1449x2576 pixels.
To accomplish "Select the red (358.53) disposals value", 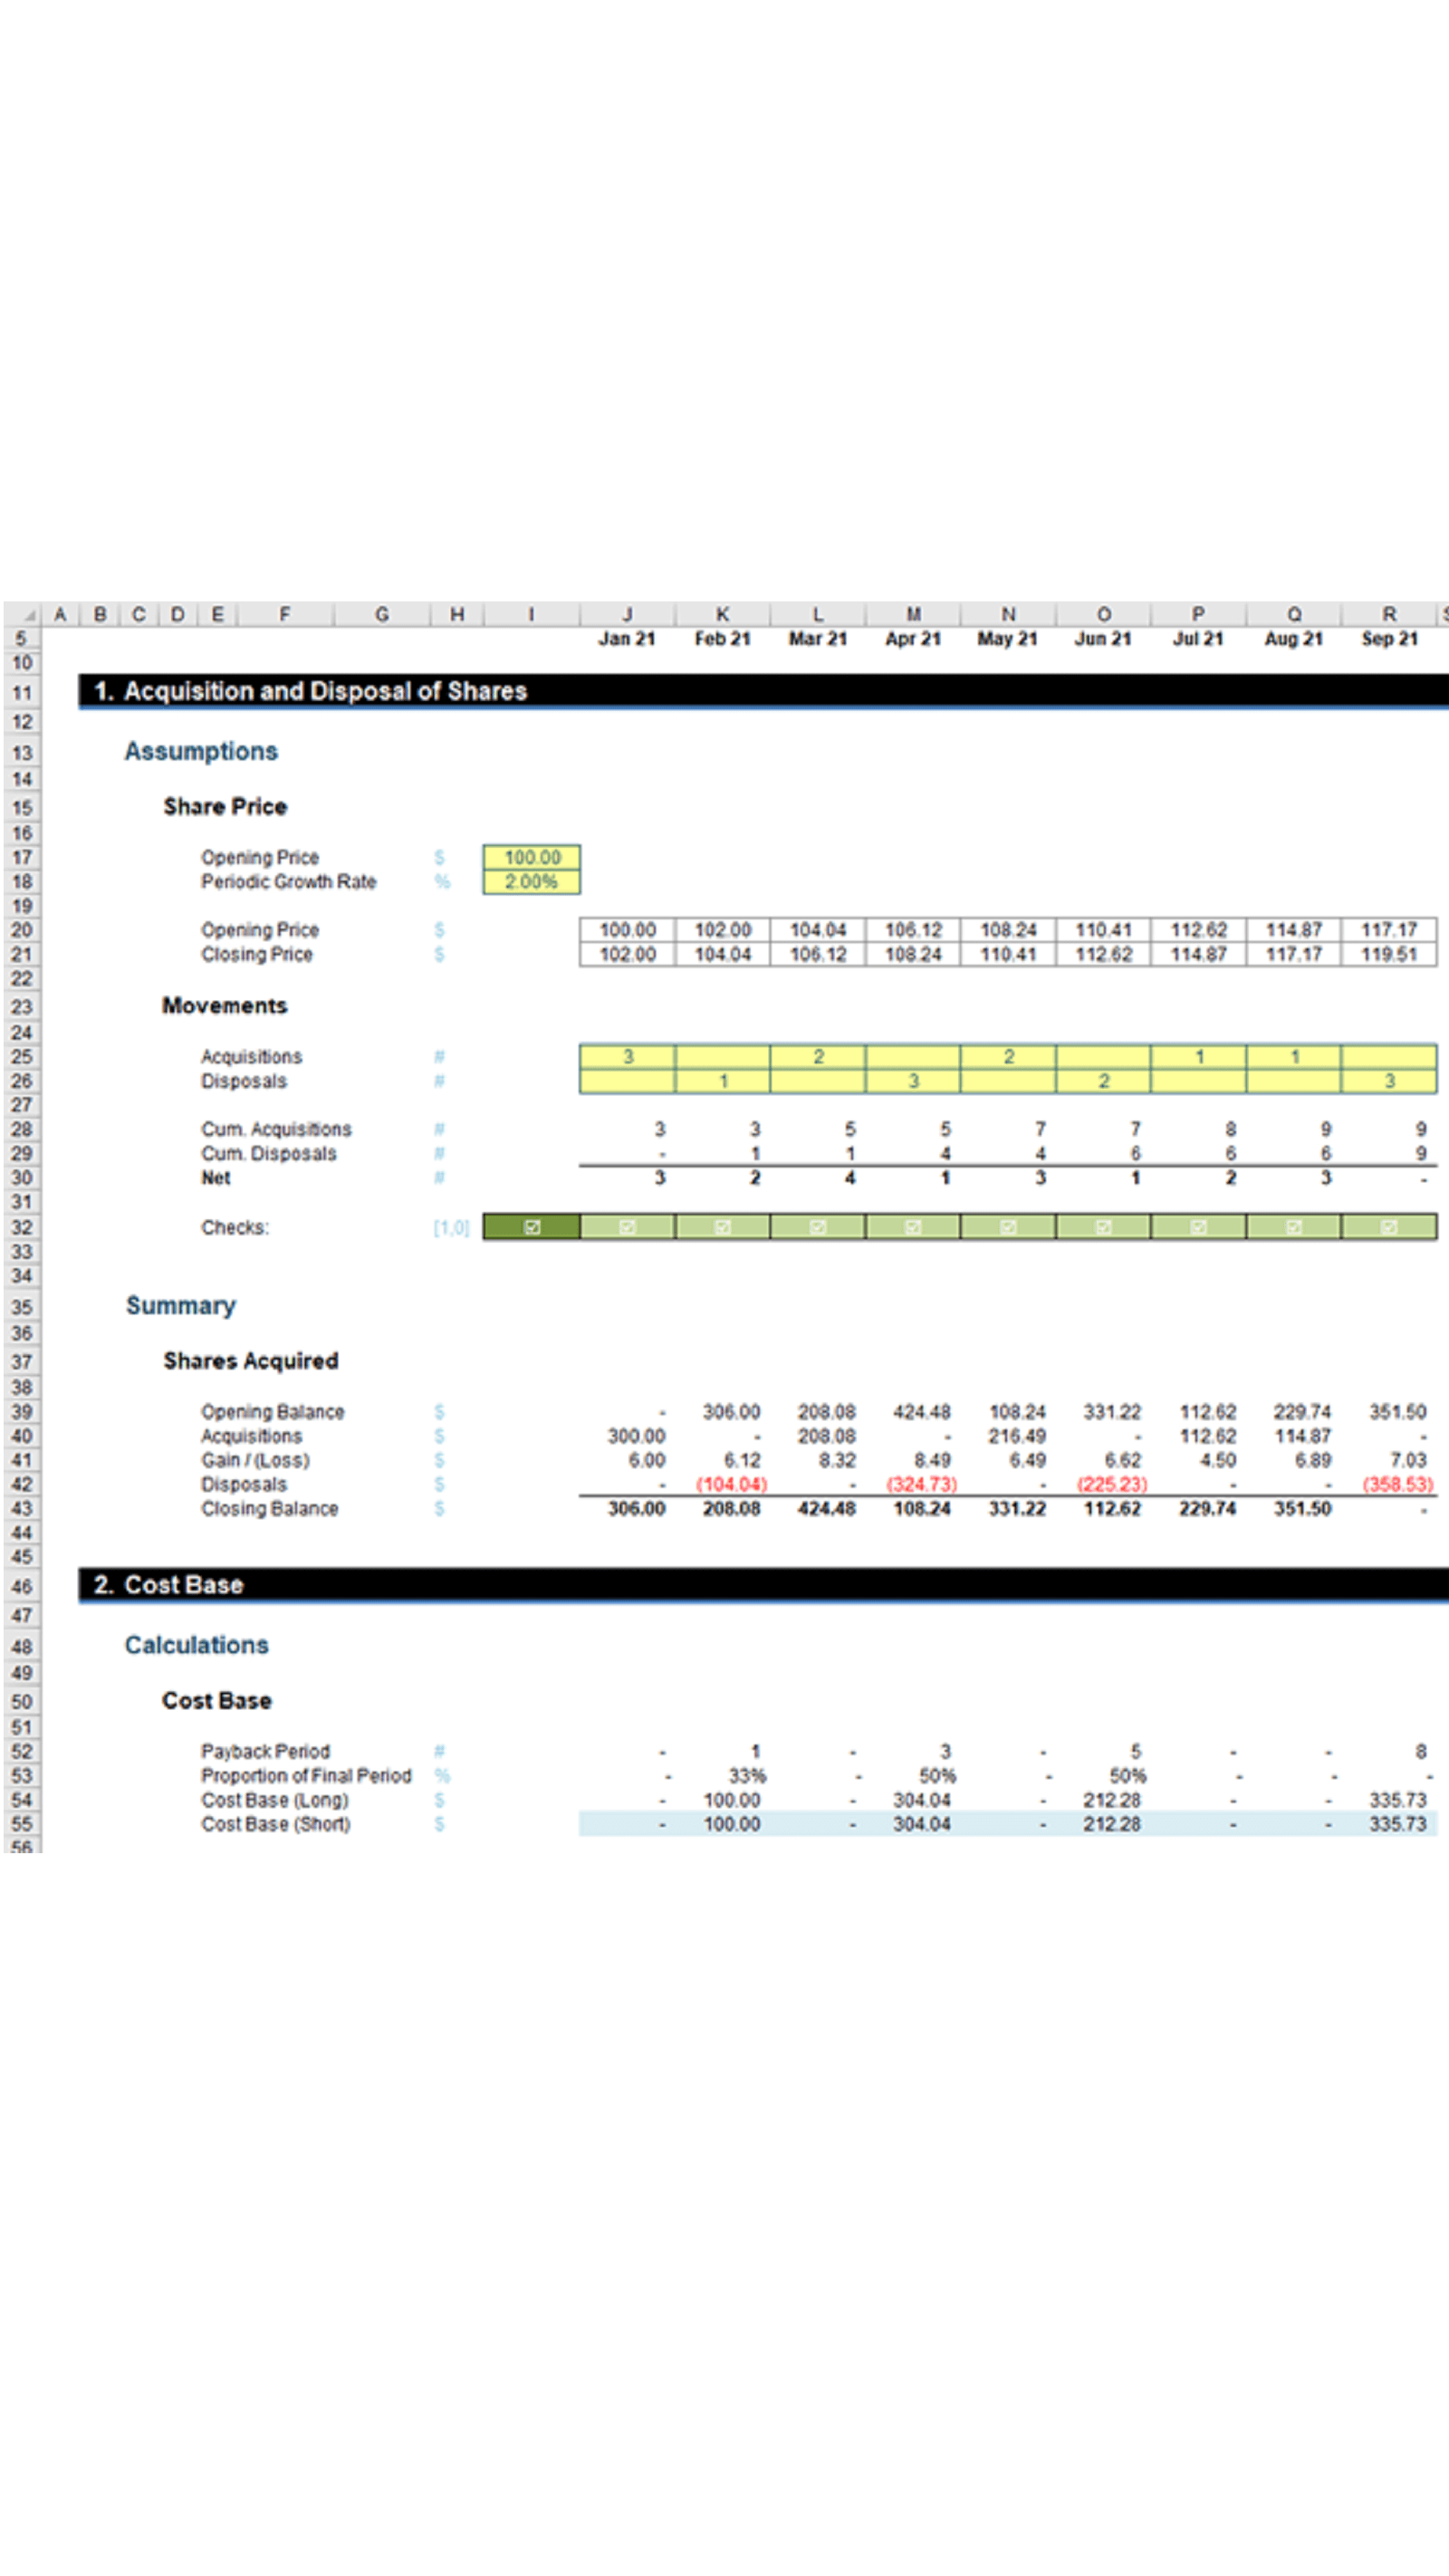I will point(1397,1484).
